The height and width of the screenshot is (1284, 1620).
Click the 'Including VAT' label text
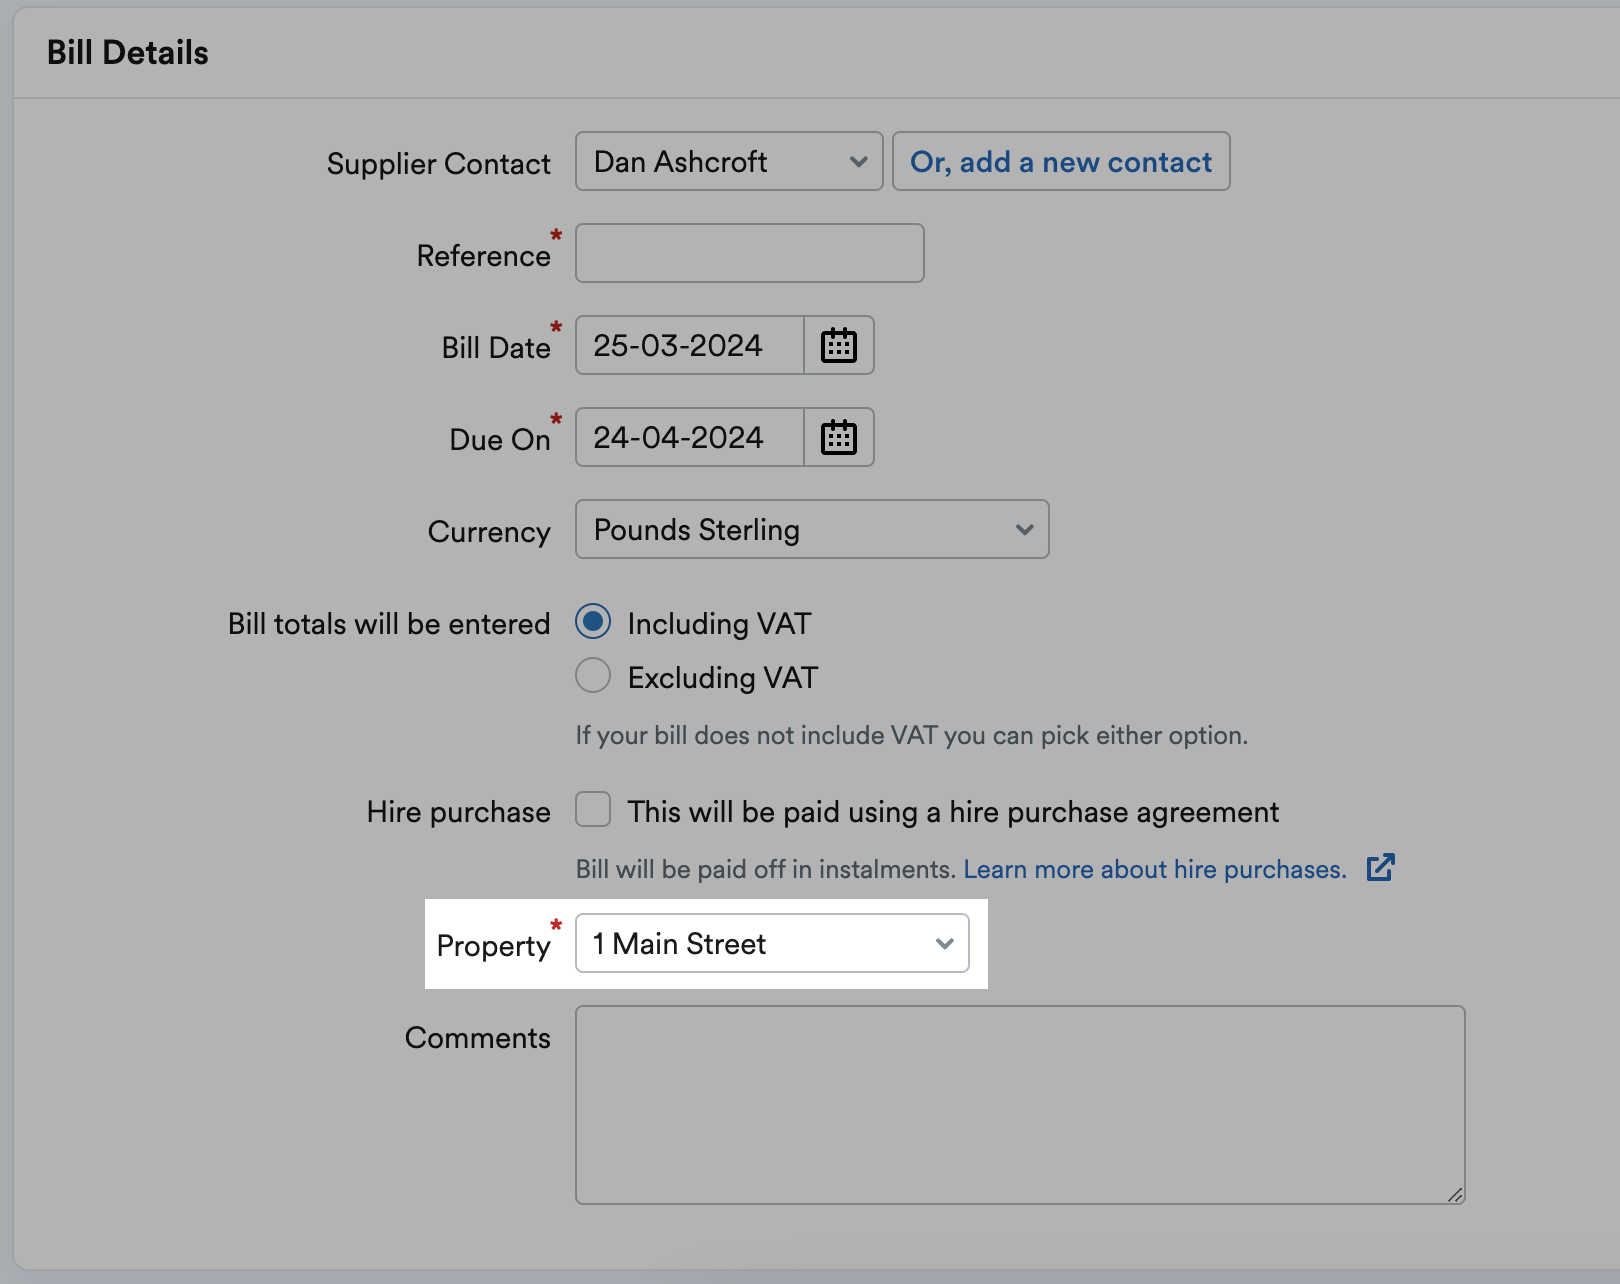pos(719,624)
